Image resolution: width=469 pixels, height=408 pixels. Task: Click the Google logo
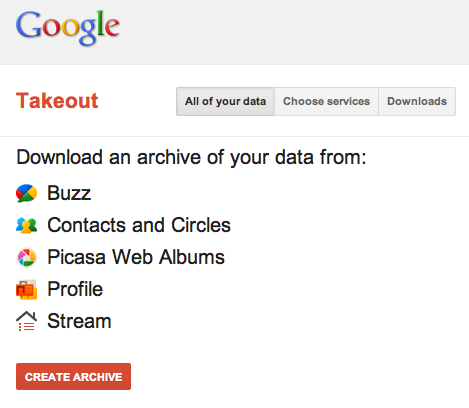[68, 28]
